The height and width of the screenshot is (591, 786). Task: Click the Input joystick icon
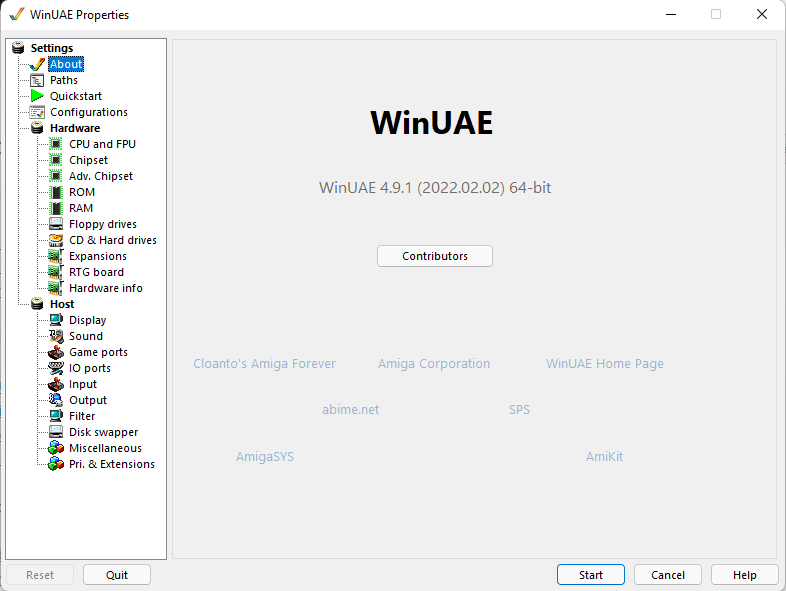(x=56, y=384)
